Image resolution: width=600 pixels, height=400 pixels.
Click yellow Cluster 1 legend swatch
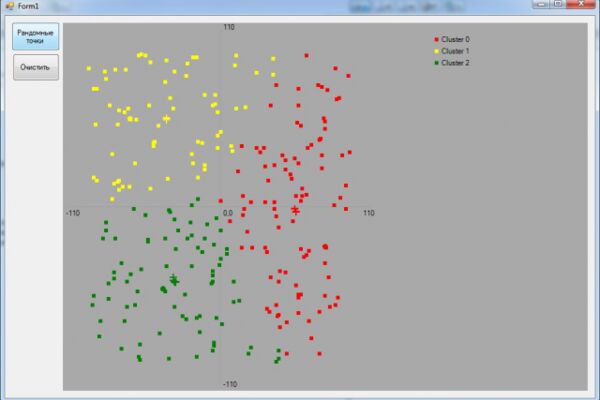coord(436,51)
